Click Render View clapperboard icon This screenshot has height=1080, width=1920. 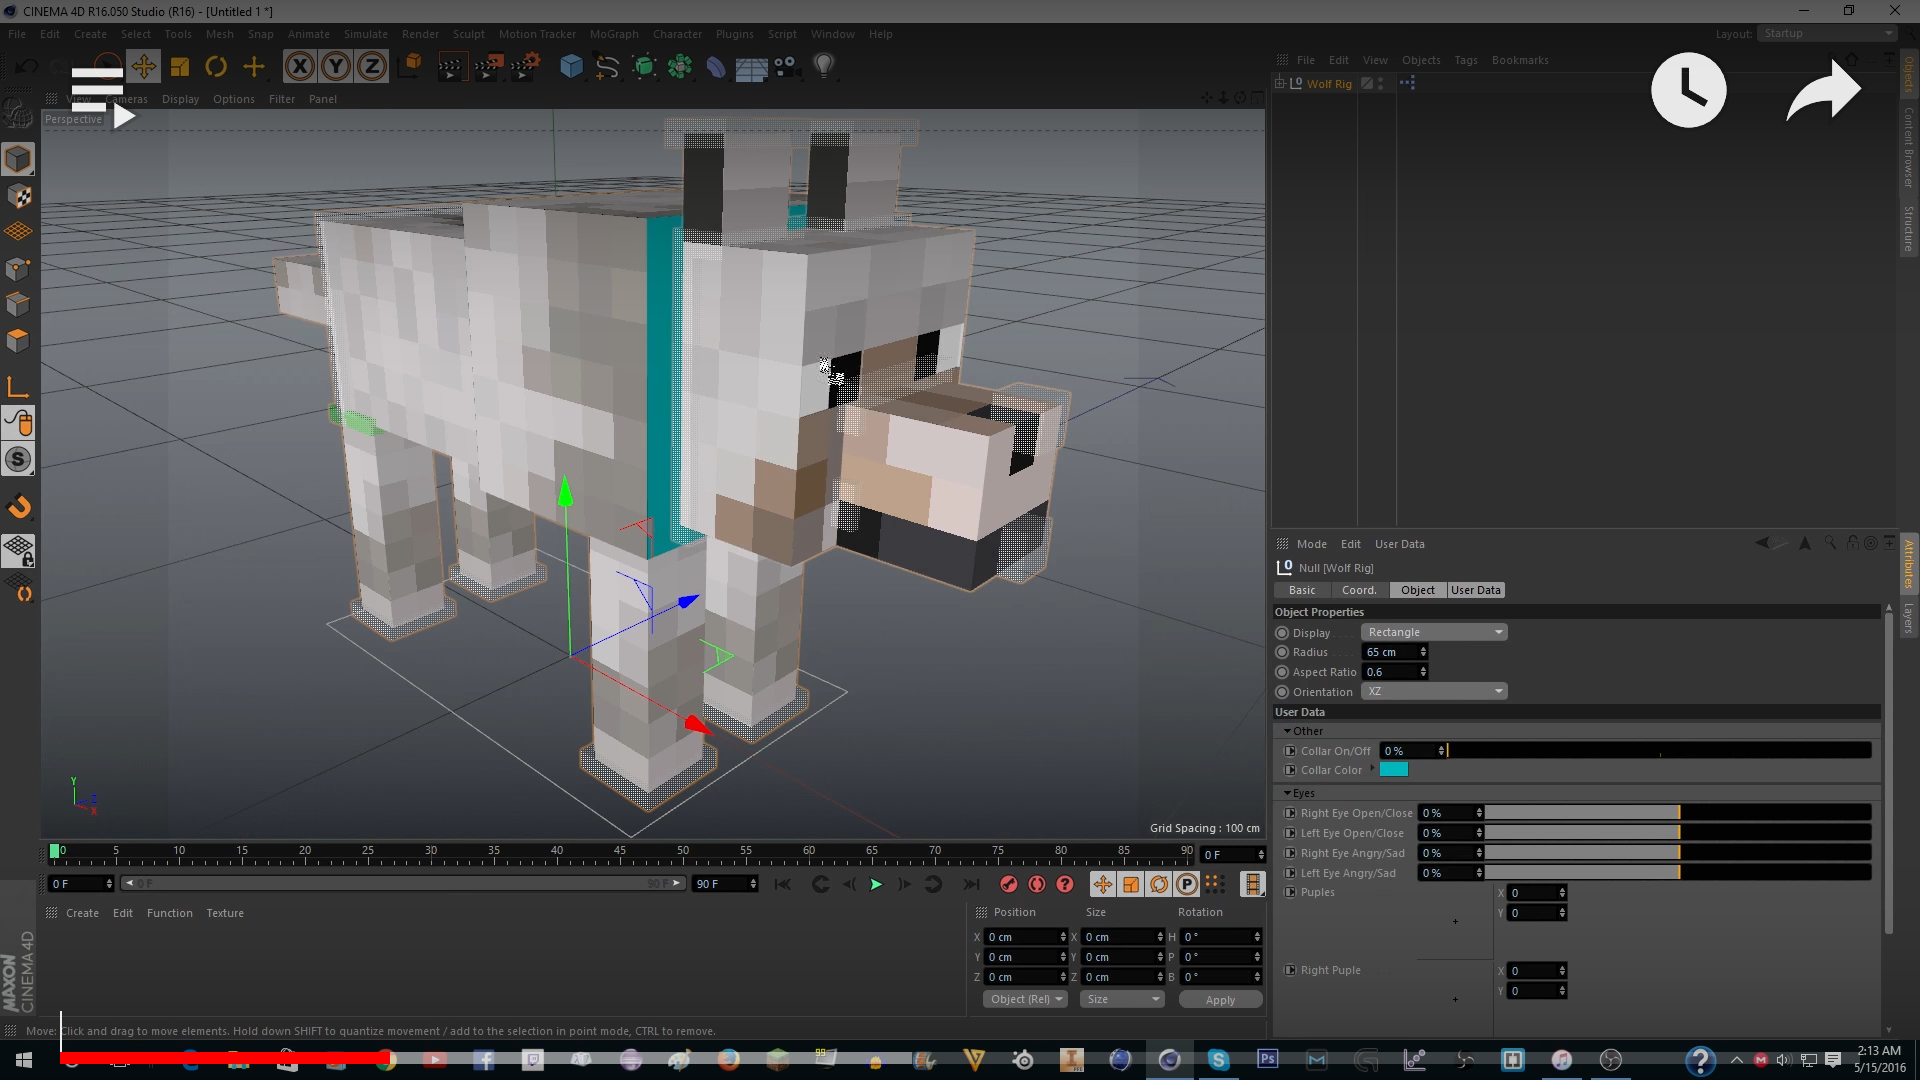click(x=451, y=67)
